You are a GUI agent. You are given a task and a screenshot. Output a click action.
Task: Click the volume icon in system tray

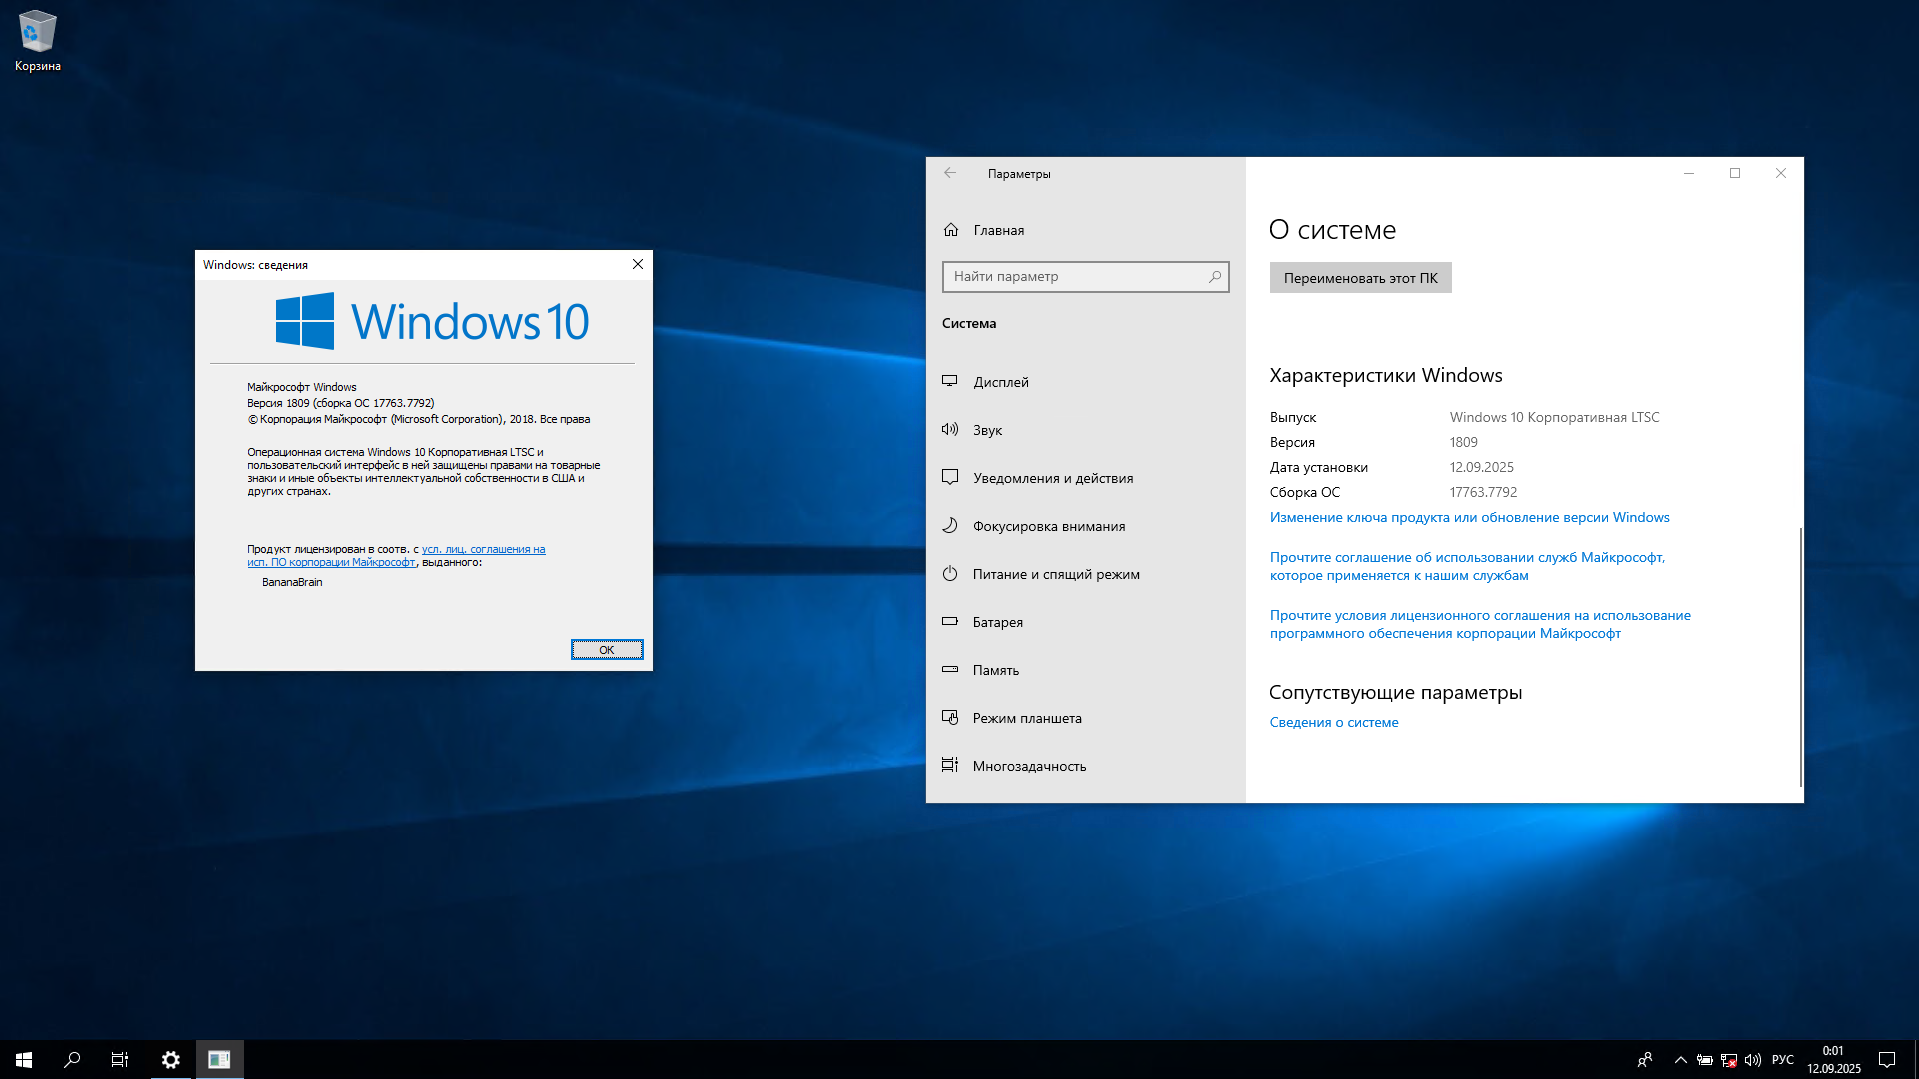point(1753,1060)
